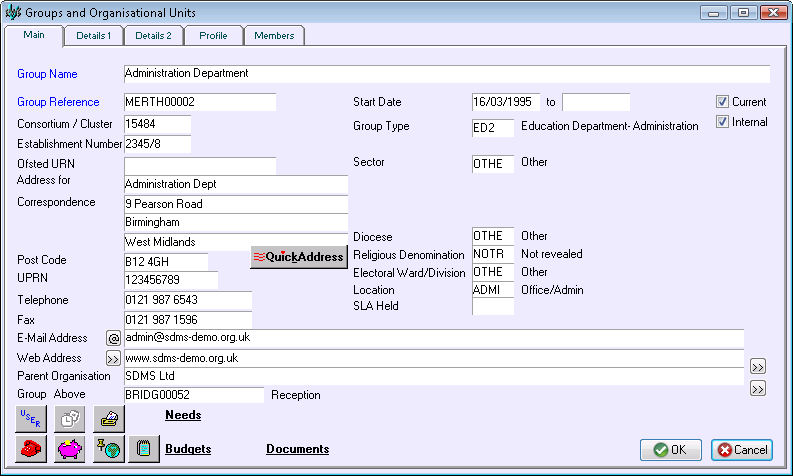Click the Cancel button
The image size is (793, 476).
click(742, 450)
